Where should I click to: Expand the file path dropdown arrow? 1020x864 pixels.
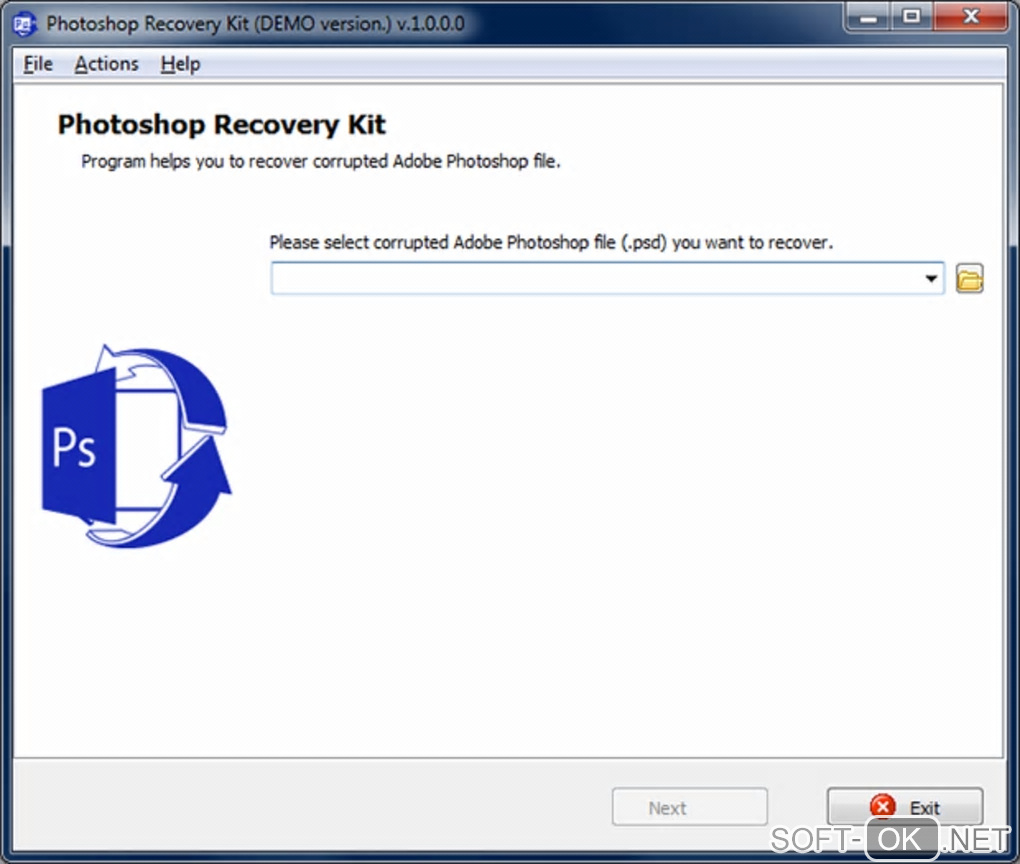[931, 278]
